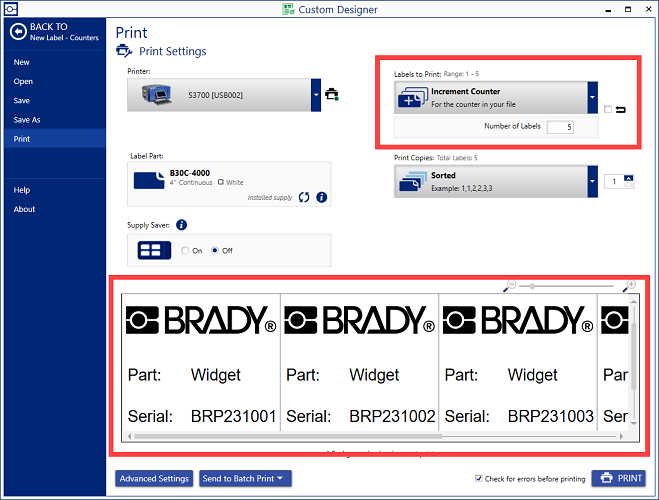The height and width of the screenshot is (500, 659).
Task: Click the Supply Saver grid icon
Action: pos(154,250)
